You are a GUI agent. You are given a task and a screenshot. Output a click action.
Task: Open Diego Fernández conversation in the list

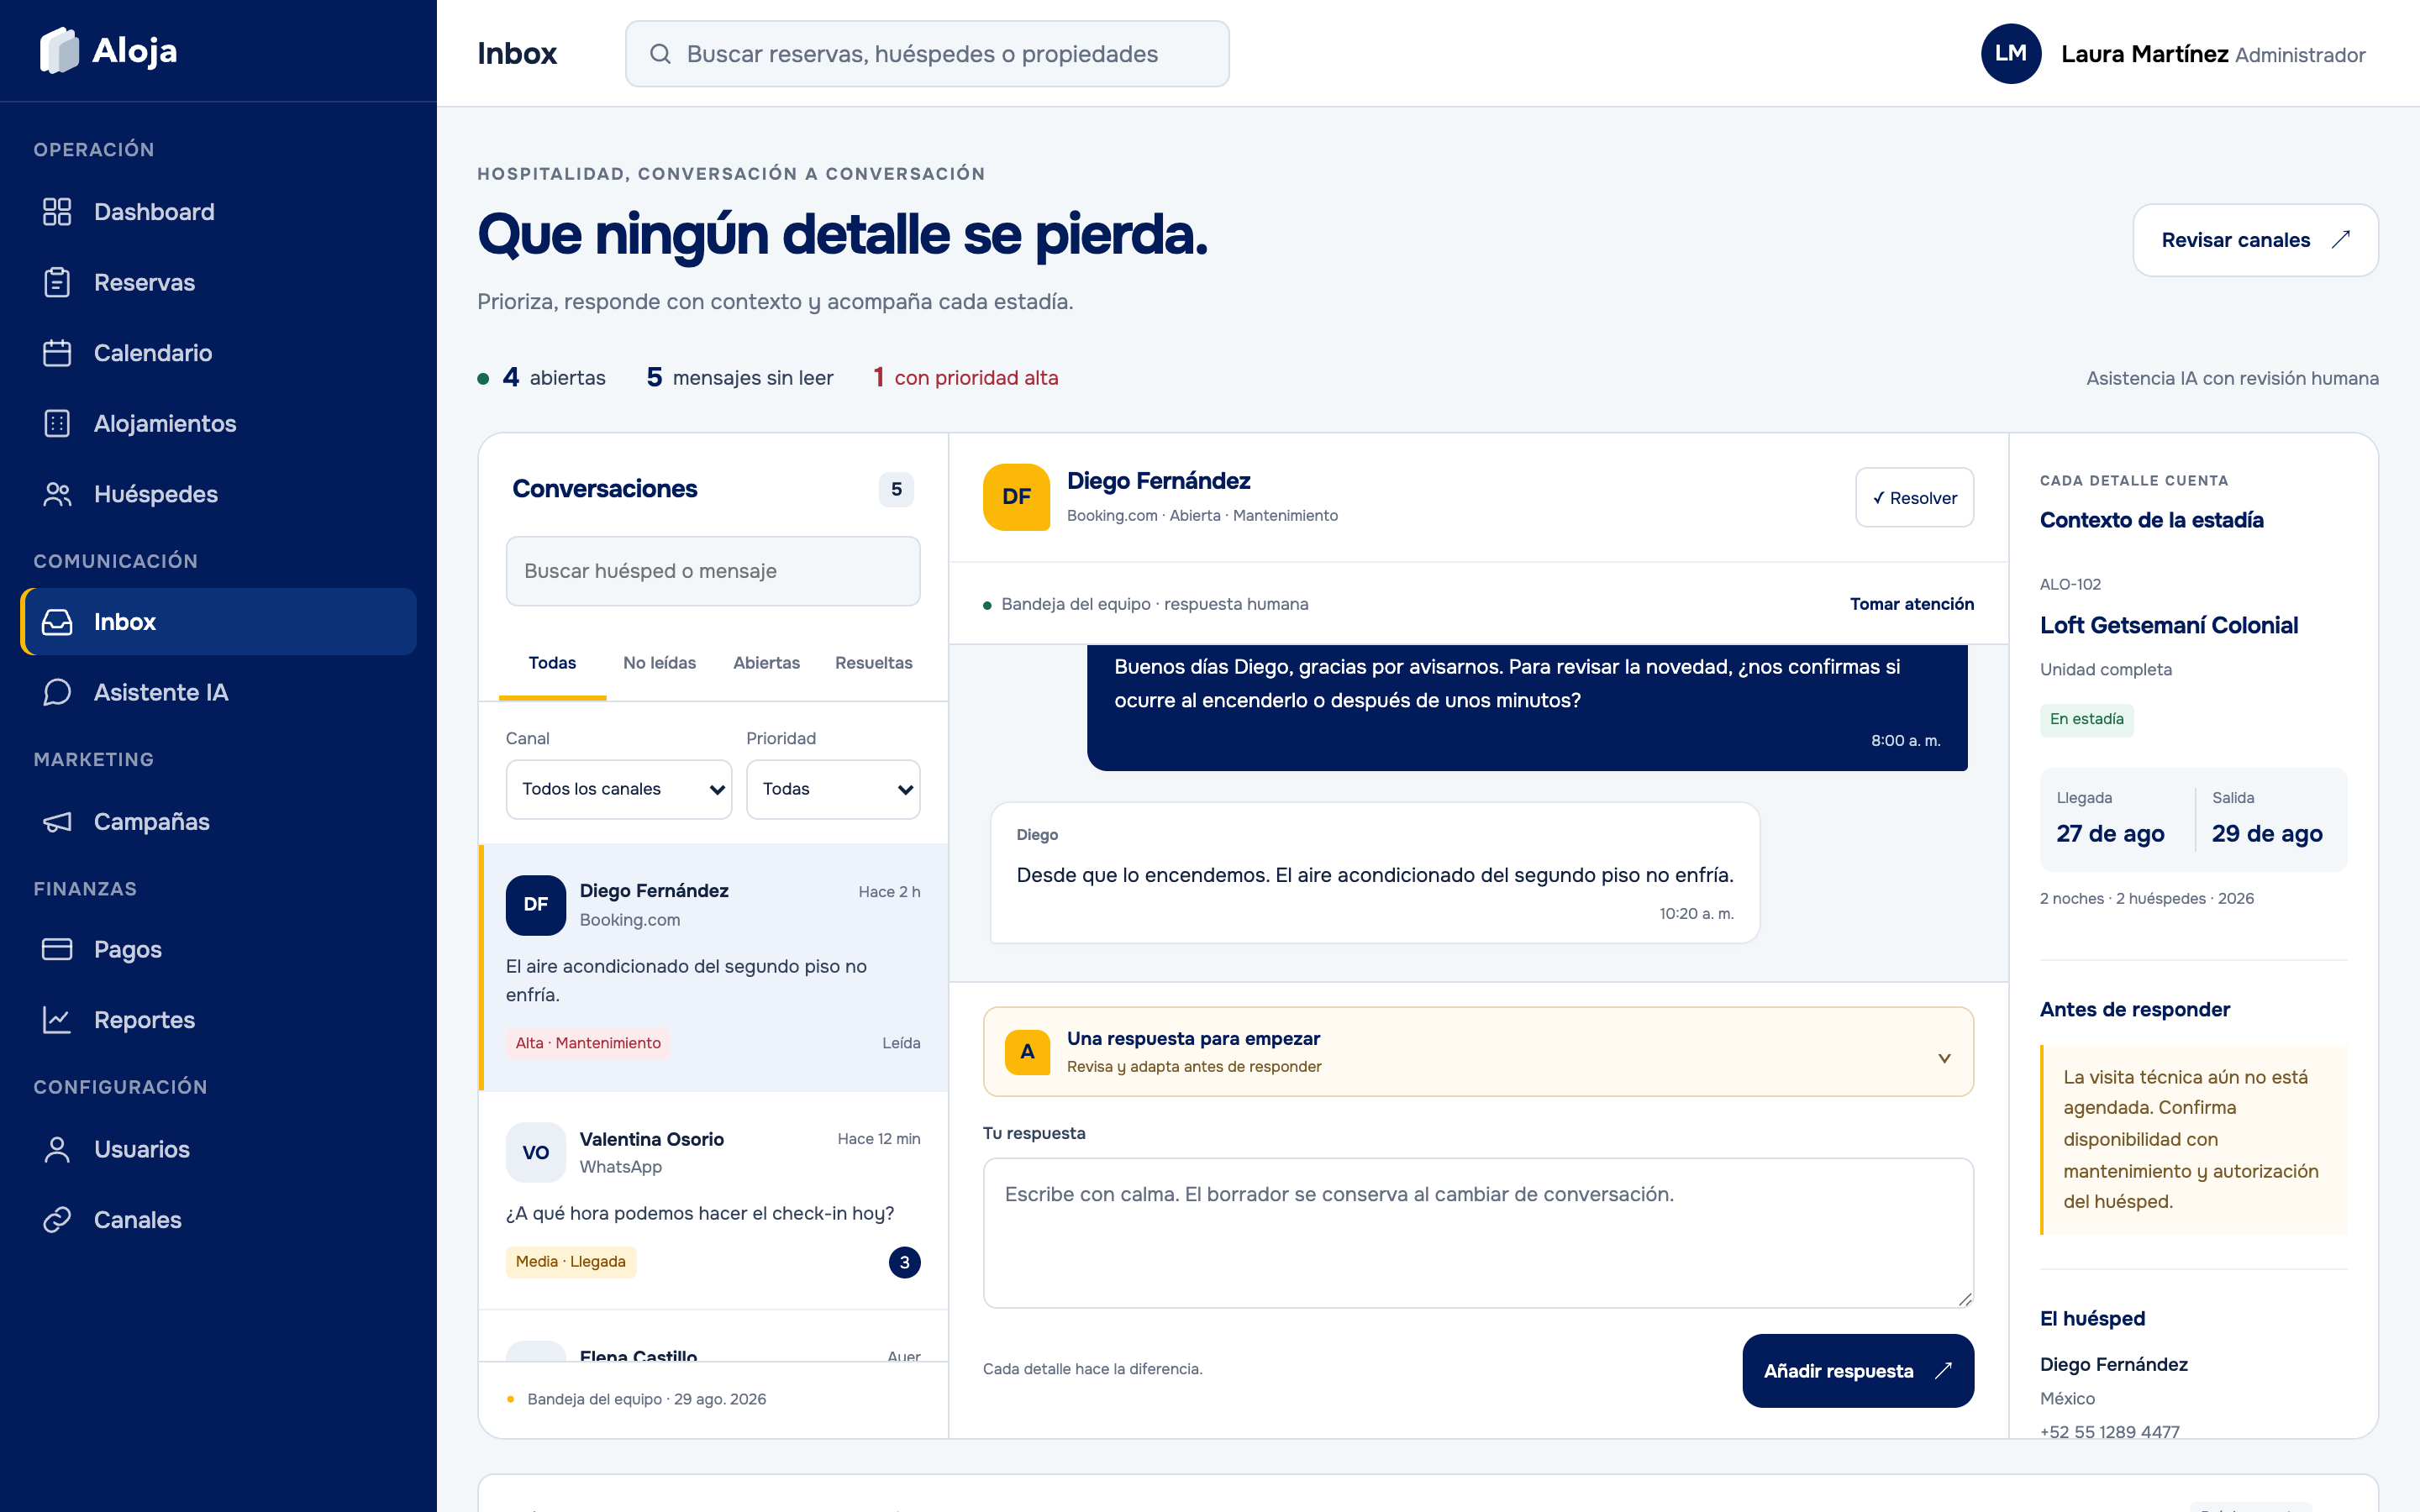[713, 967]
